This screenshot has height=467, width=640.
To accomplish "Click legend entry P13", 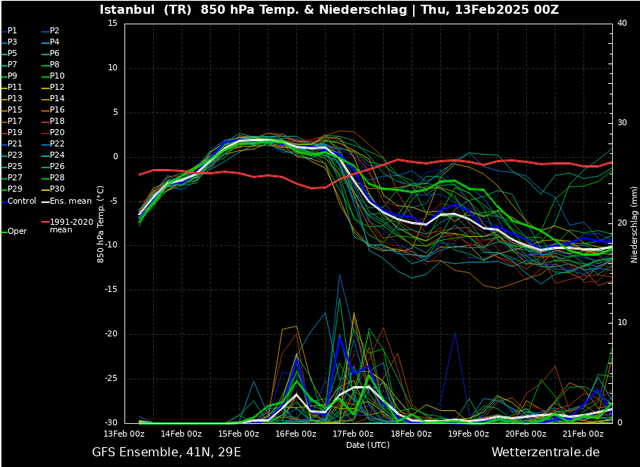I will click(x=12, y=98).
